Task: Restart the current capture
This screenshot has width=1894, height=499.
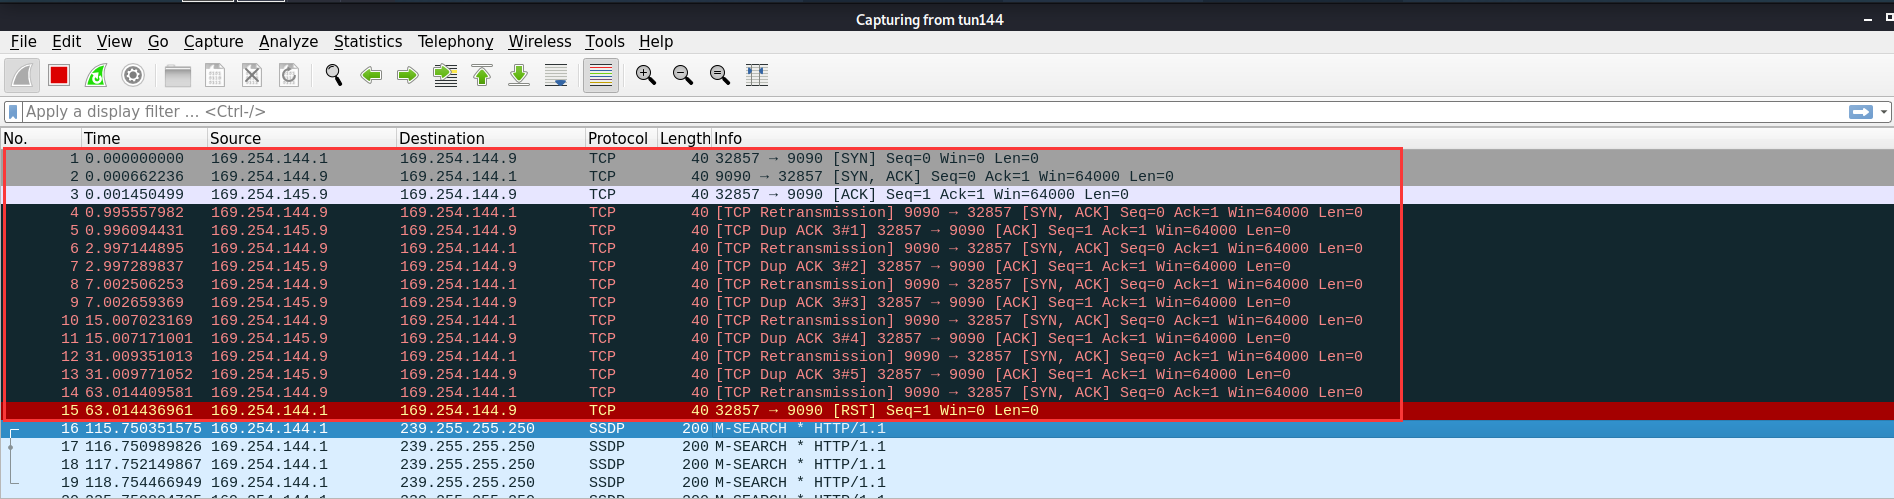Action: point(96,75)
